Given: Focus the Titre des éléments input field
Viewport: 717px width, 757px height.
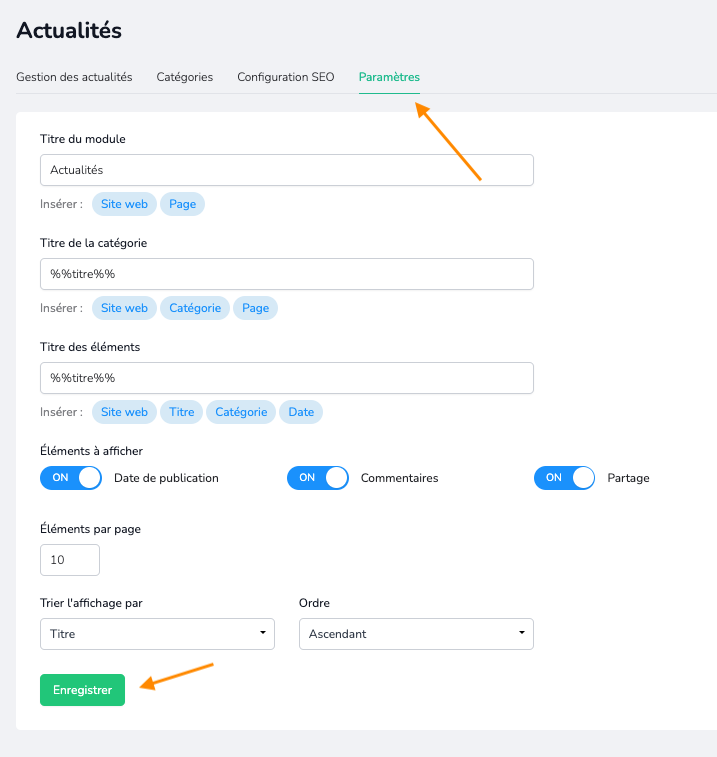Looking at the screenshot, I should pos(287,378).
